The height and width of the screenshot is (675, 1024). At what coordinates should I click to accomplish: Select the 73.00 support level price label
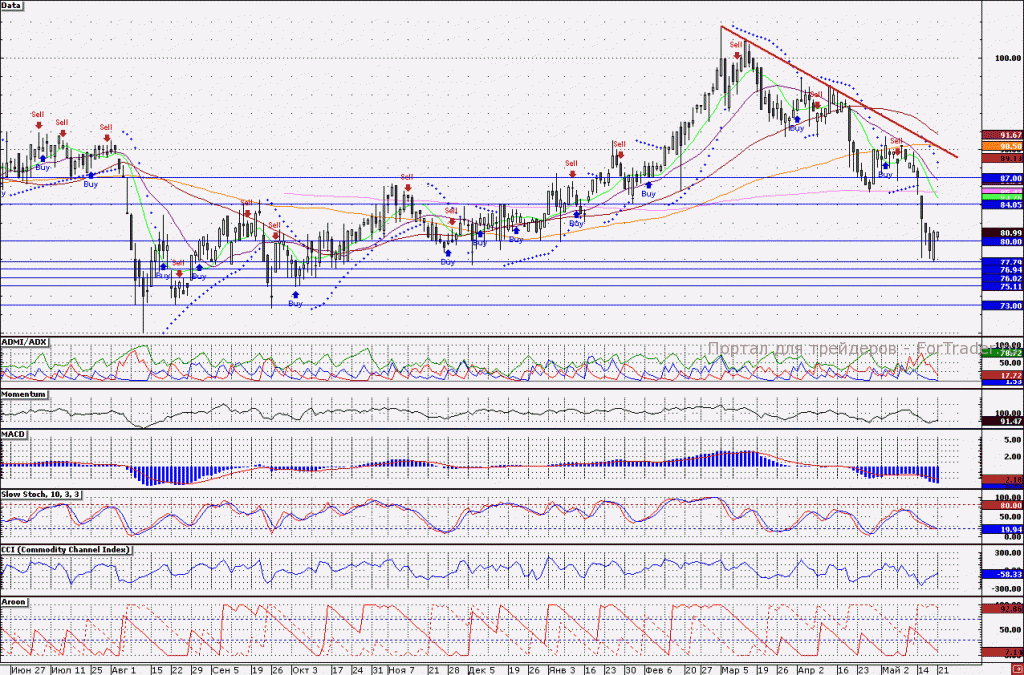(1002, 306)
